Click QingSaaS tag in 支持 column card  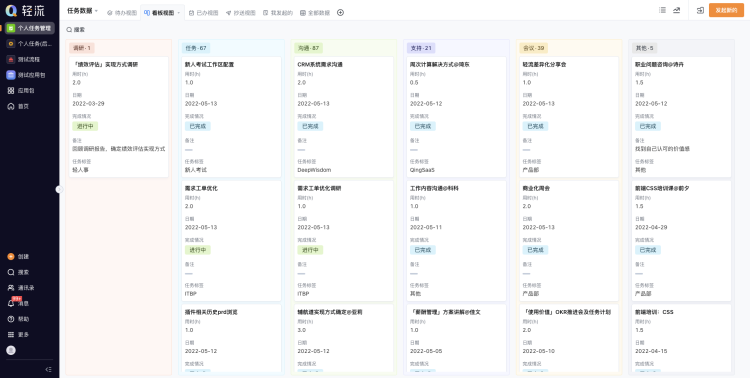pos(422,170)
